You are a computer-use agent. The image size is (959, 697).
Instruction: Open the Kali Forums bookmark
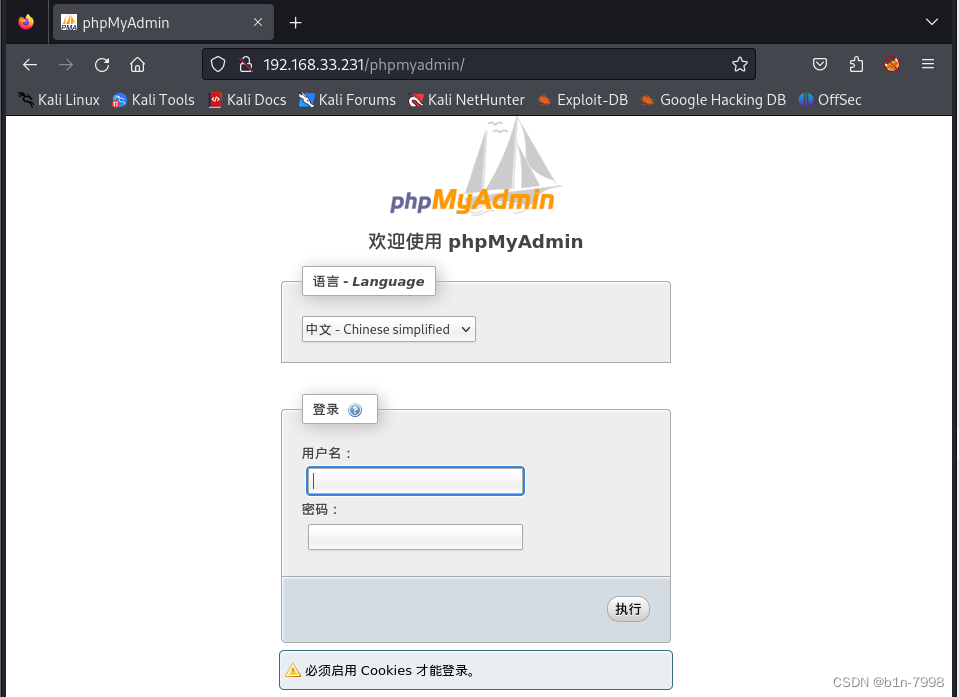click(347, 100)
